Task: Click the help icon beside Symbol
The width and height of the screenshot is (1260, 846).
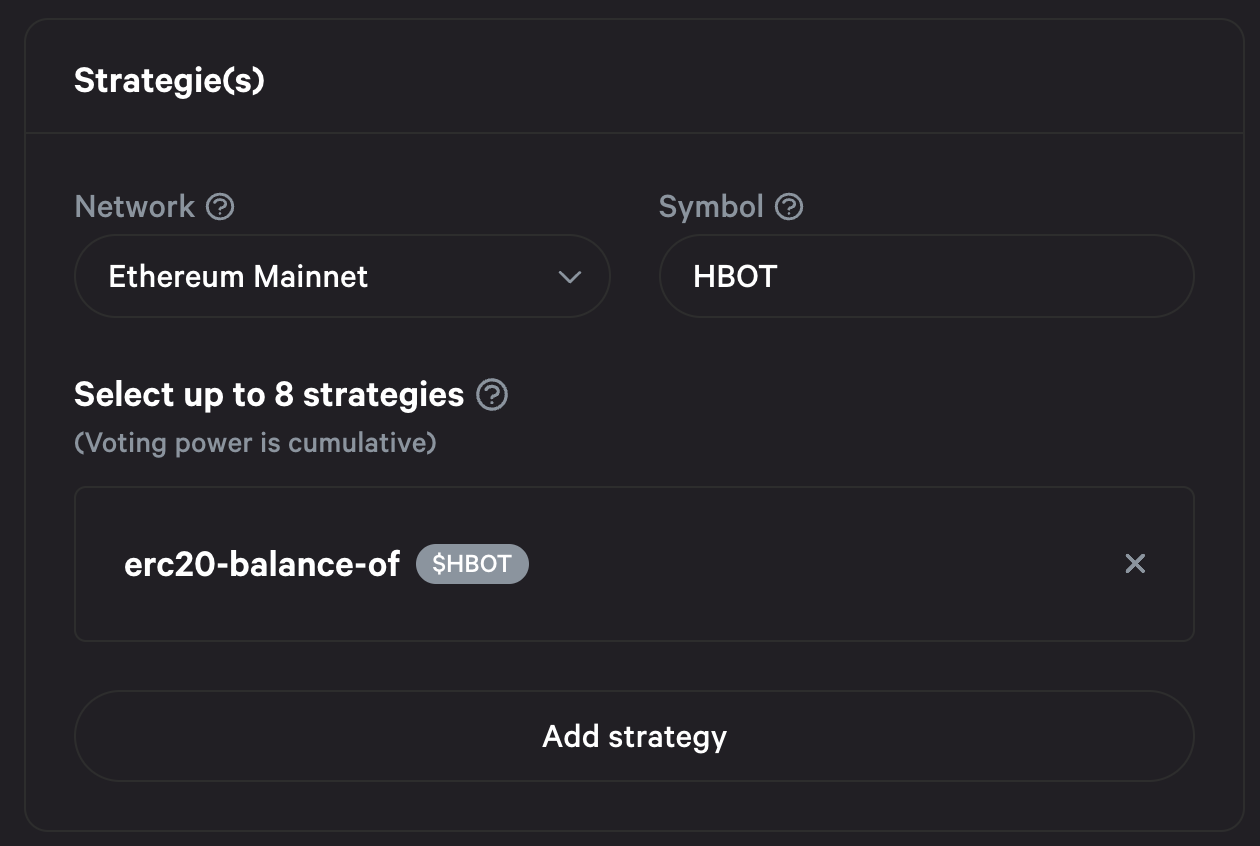Action: [x=789, y=207]
